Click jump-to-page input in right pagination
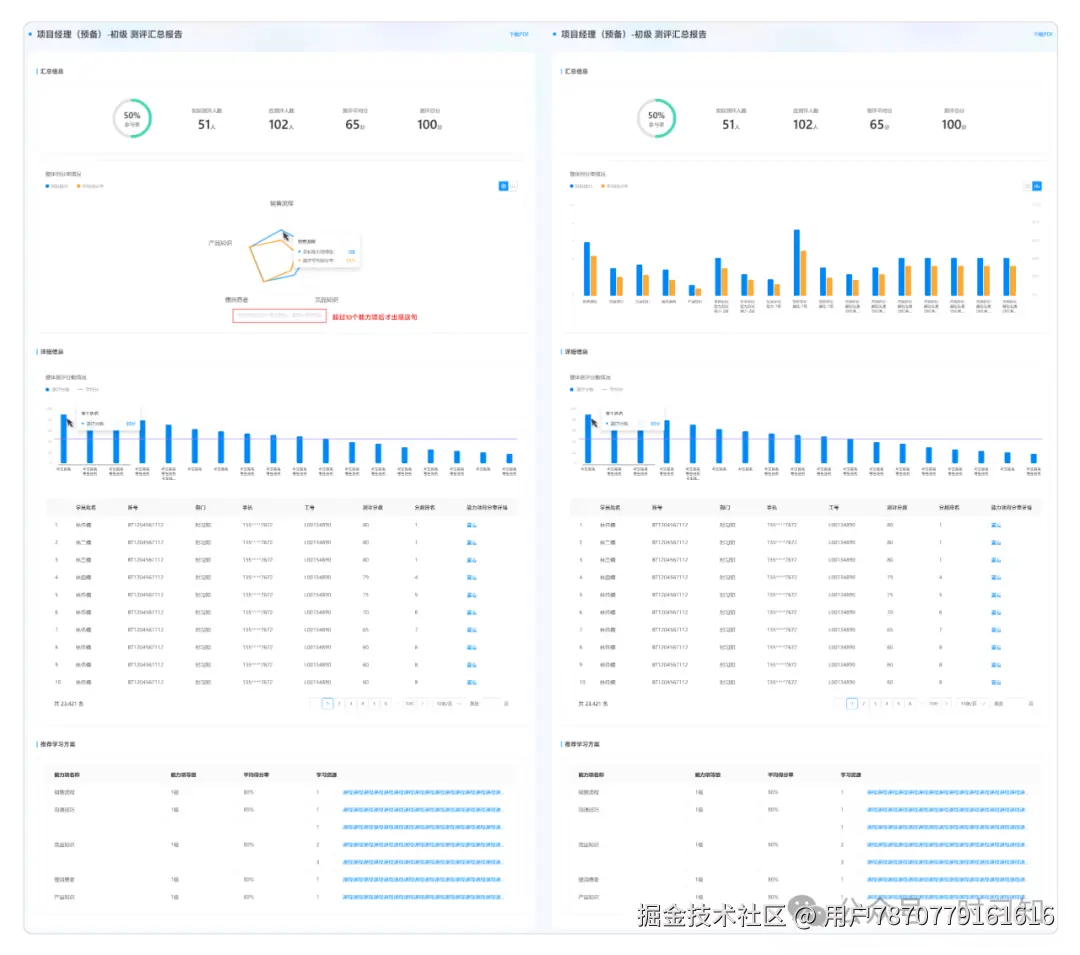The height and width of the screenshot is (955, 1080). click(1015, 704)
